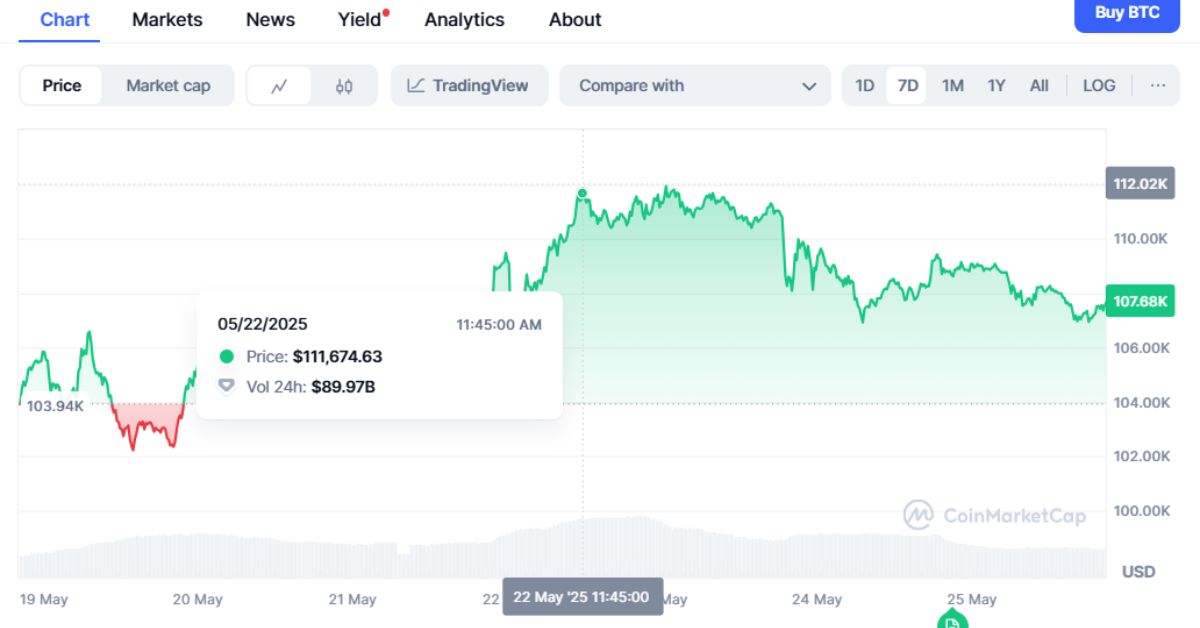Screen dimensions: 1200x628
Task: Select the 1M time range
Action: point(952,86)
